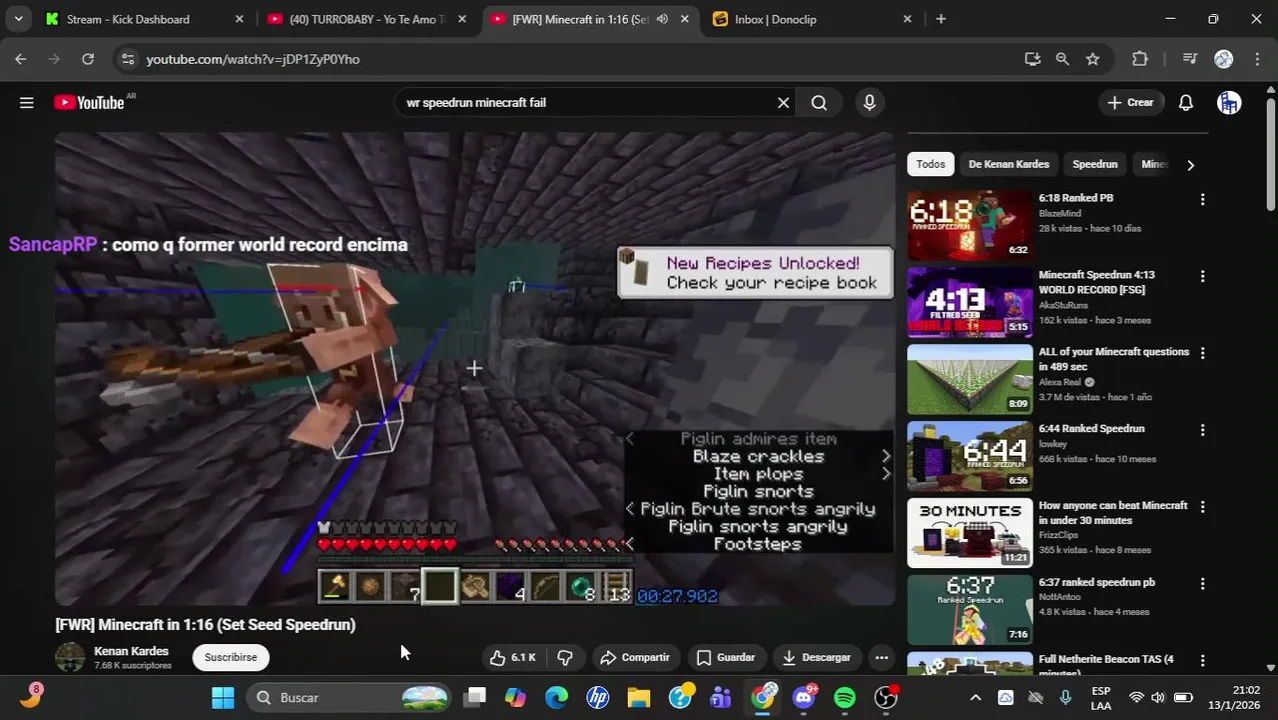Open 6:44 Ranked Speedrun thumbnail

(x=969, y=456)
